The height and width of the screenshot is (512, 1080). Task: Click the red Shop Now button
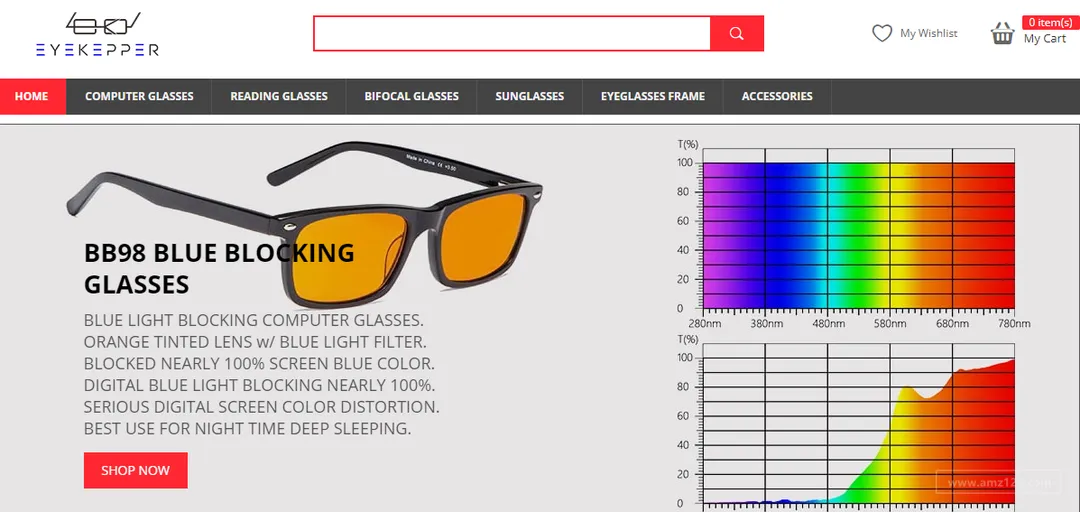pyautogui.click(x=136, y=471)
